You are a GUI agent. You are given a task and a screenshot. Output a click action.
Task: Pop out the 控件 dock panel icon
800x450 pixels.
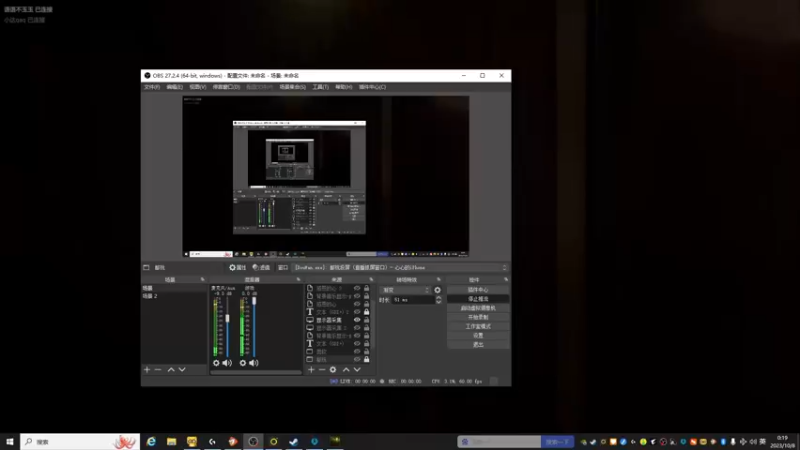point(506,280)
